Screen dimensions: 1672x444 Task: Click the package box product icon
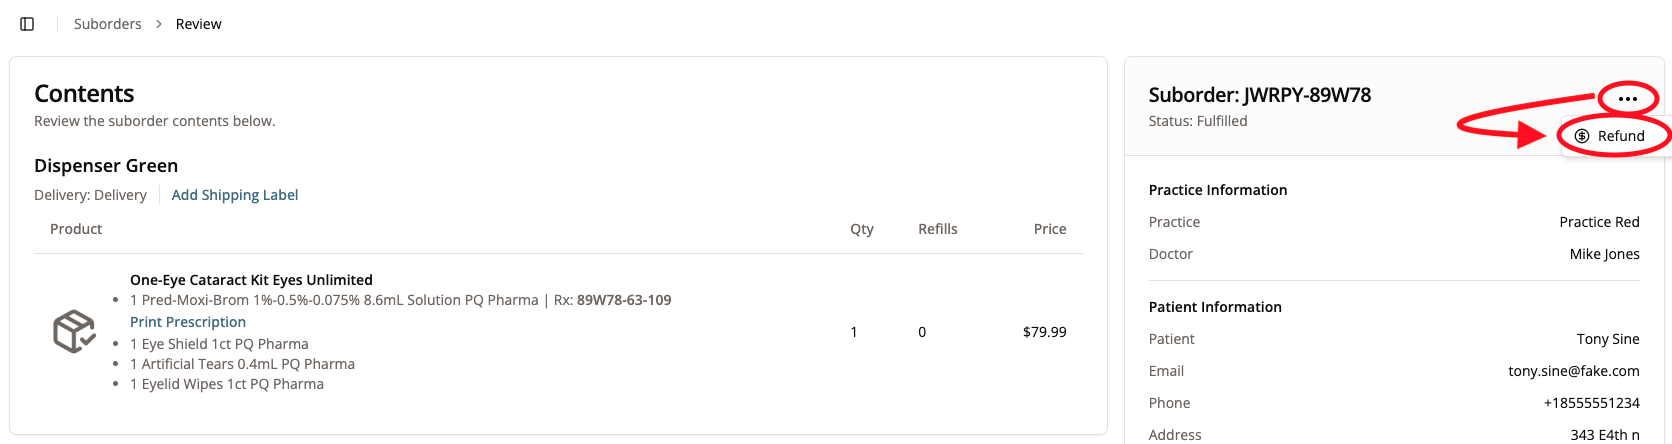(x=74, y=331)
